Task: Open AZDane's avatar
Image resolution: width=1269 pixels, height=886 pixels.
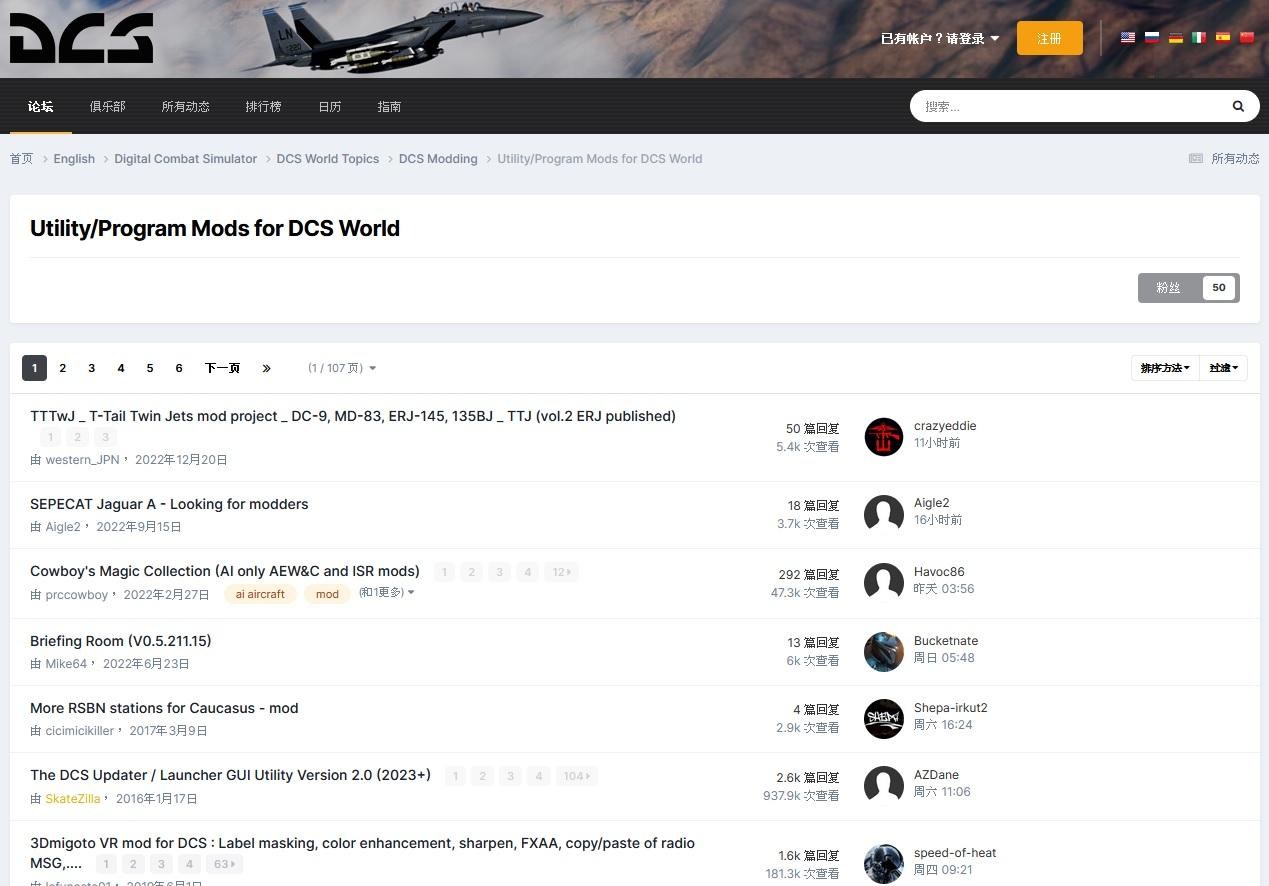Action: point(884,785)
